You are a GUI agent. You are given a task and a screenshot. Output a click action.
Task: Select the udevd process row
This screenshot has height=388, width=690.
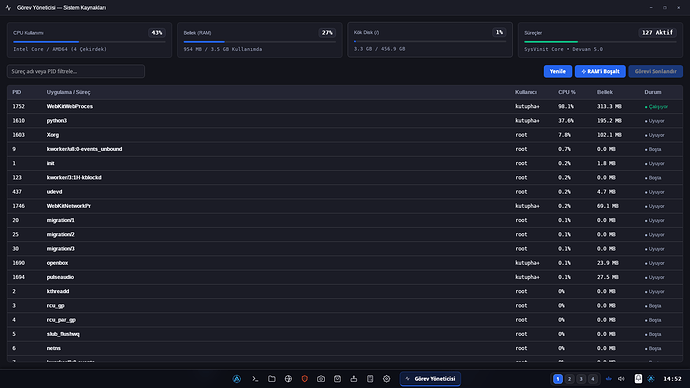pyautogui.click(x=345, y=192)
